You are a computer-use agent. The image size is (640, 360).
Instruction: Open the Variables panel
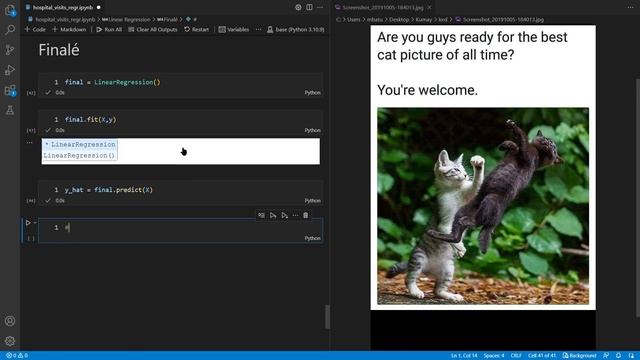click(x=233, y=29)
